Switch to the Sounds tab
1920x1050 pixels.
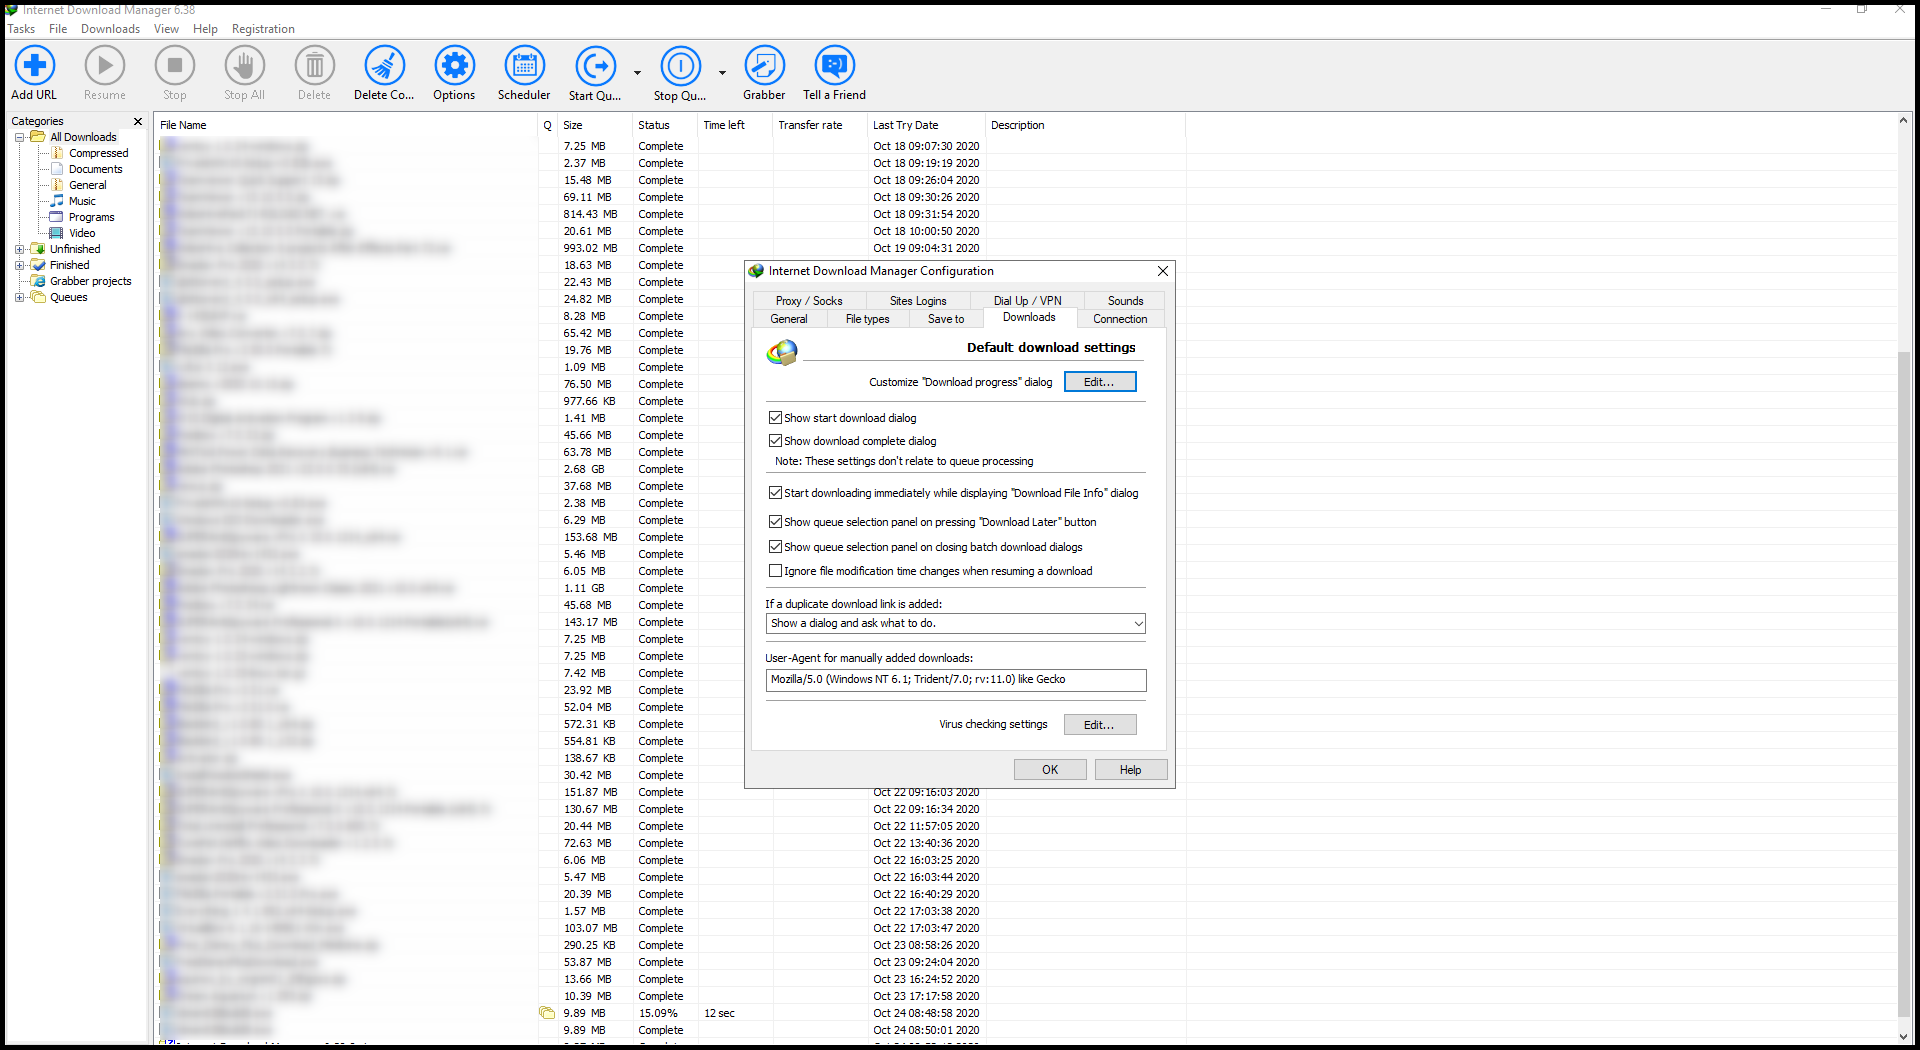(x=1125, y=301)
